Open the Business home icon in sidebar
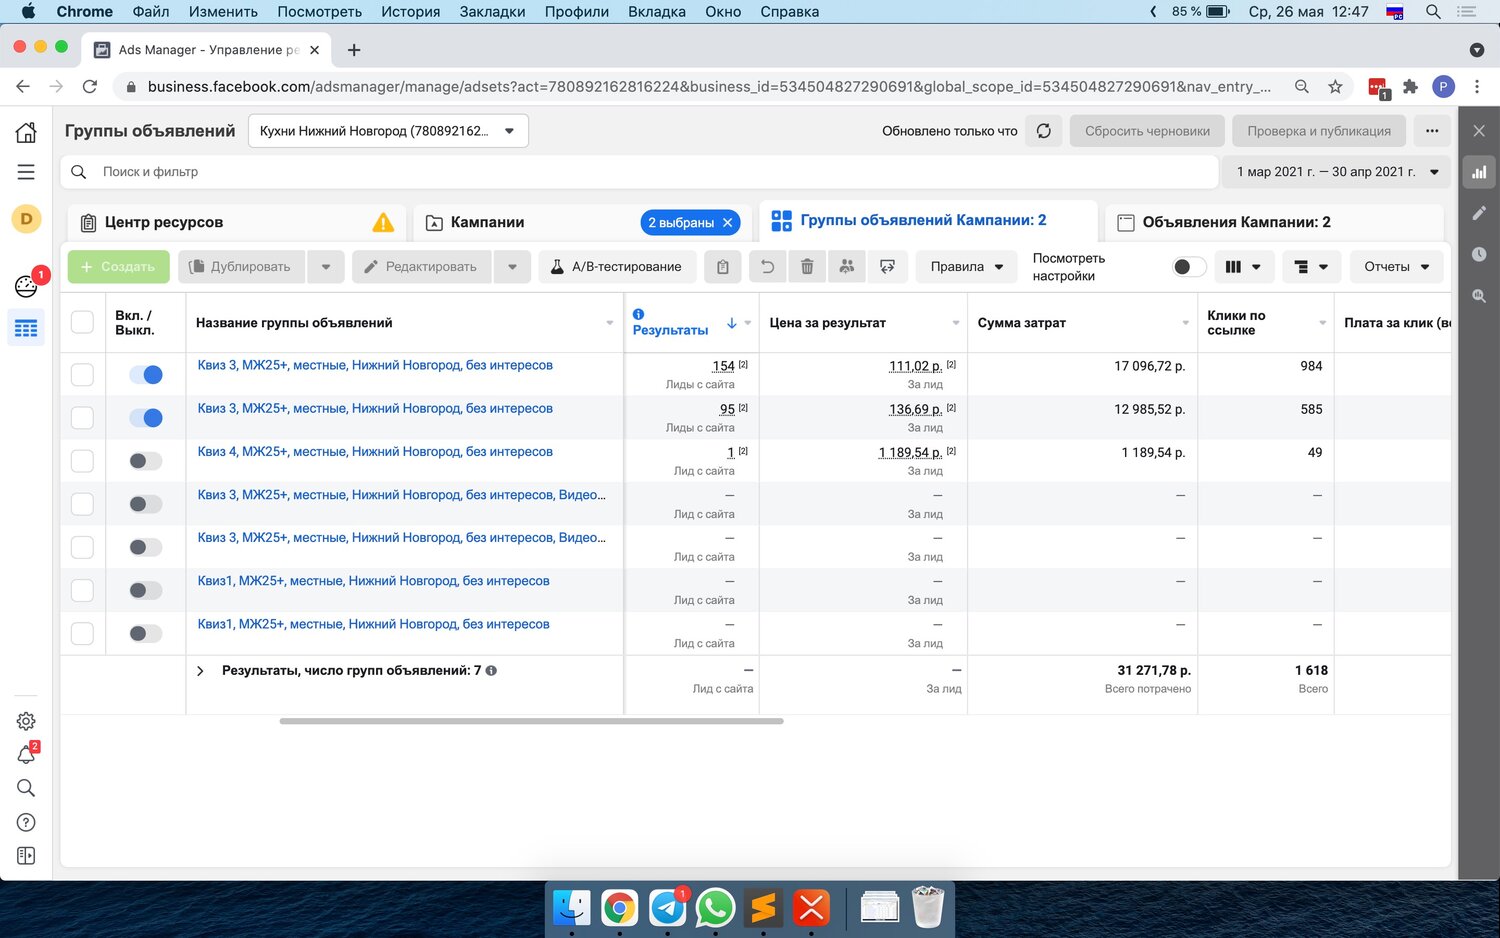Image resolution: width=1500 pixels, height=938 pixels. 26,132
